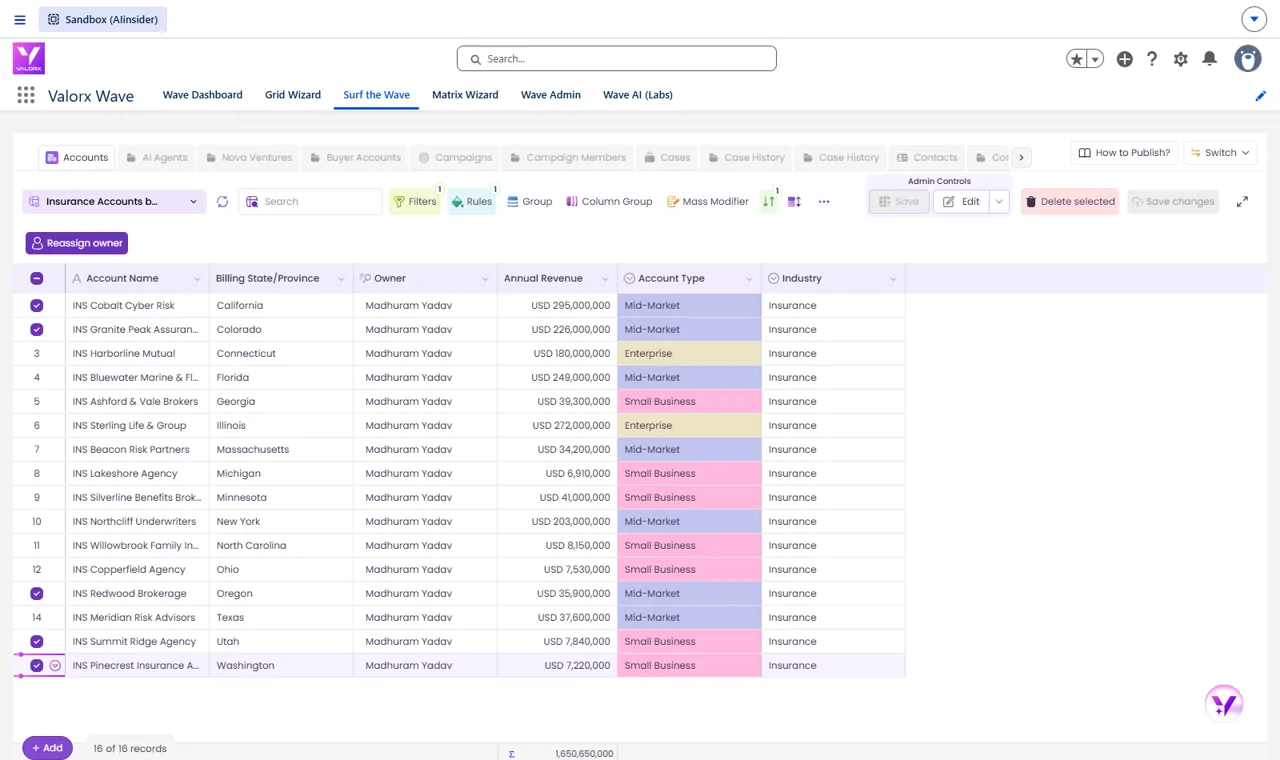Click Enterprise type cell for INS Harborline
This screenshot has height=760, width=1280.
tap(689, 353)
